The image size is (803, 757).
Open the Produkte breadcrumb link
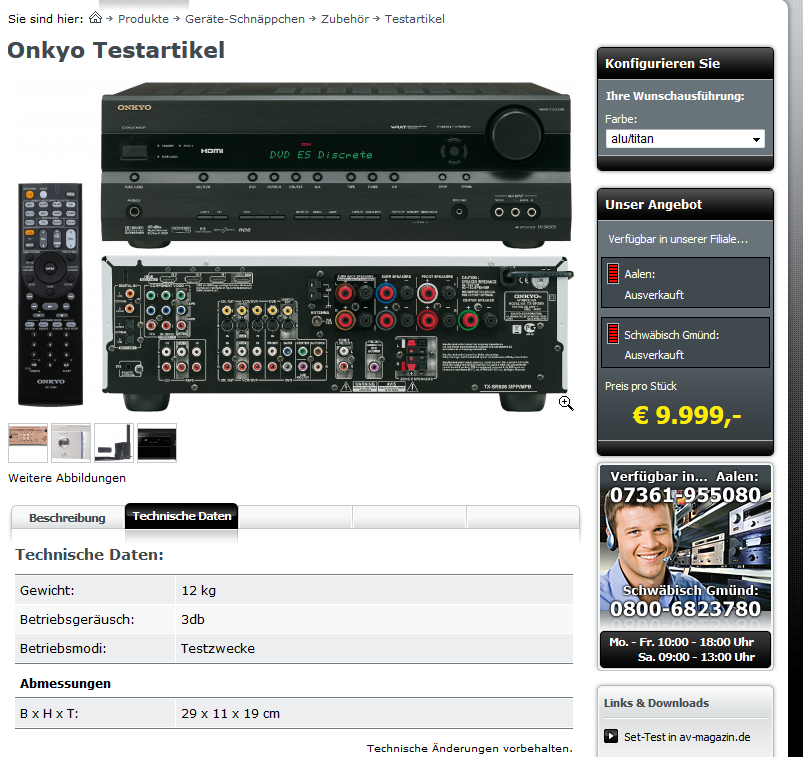pos(143,19)
